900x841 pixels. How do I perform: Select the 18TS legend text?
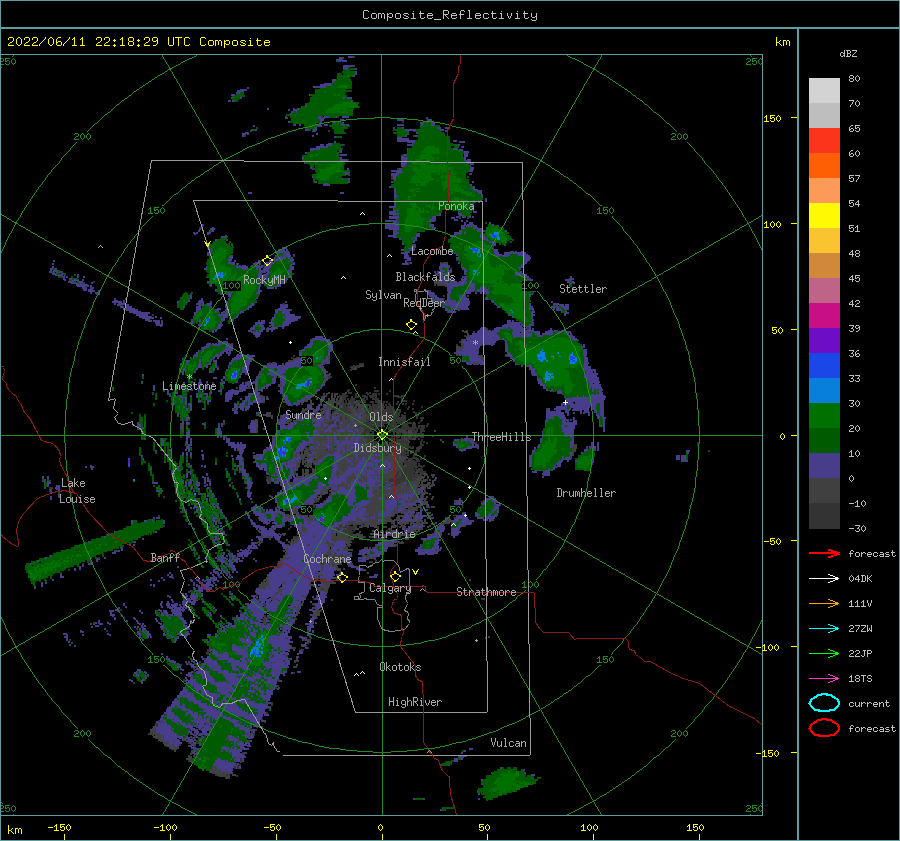(860, 679)
